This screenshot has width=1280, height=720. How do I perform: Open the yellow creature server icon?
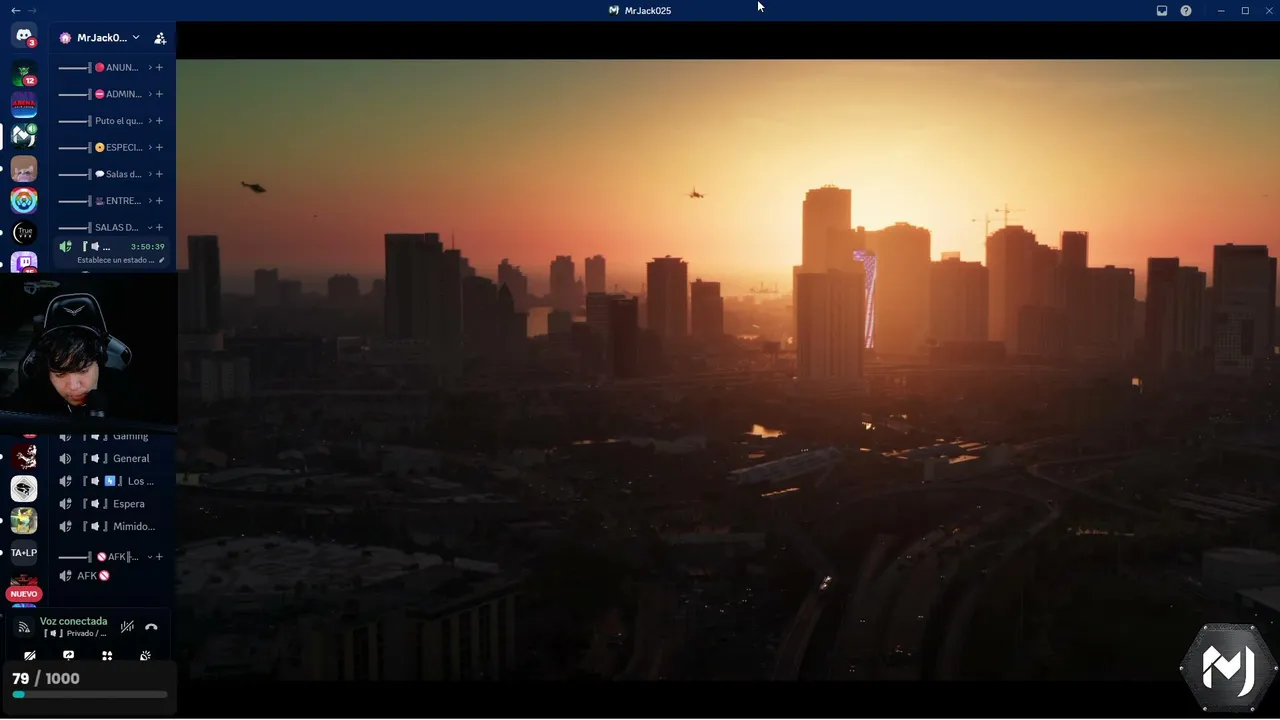pyautogui.click(x=24, y=521)
